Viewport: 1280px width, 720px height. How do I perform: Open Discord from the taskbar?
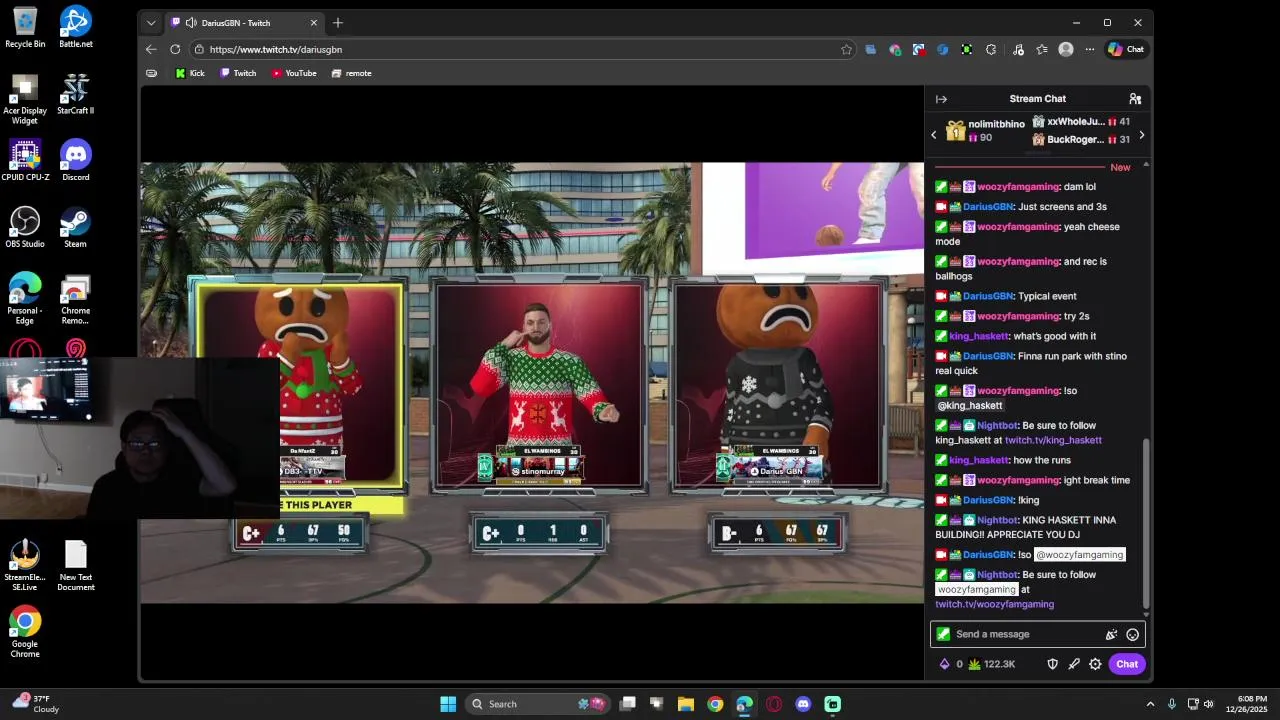[x=803, y=704]
